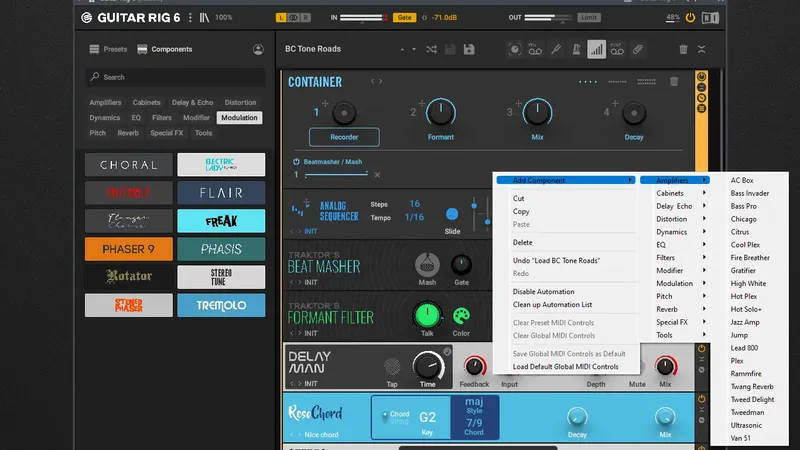Viewport: 800px width, 450px height.
Task: Select Undo "Load BC Tone Roads"
Action: (556, 260)
